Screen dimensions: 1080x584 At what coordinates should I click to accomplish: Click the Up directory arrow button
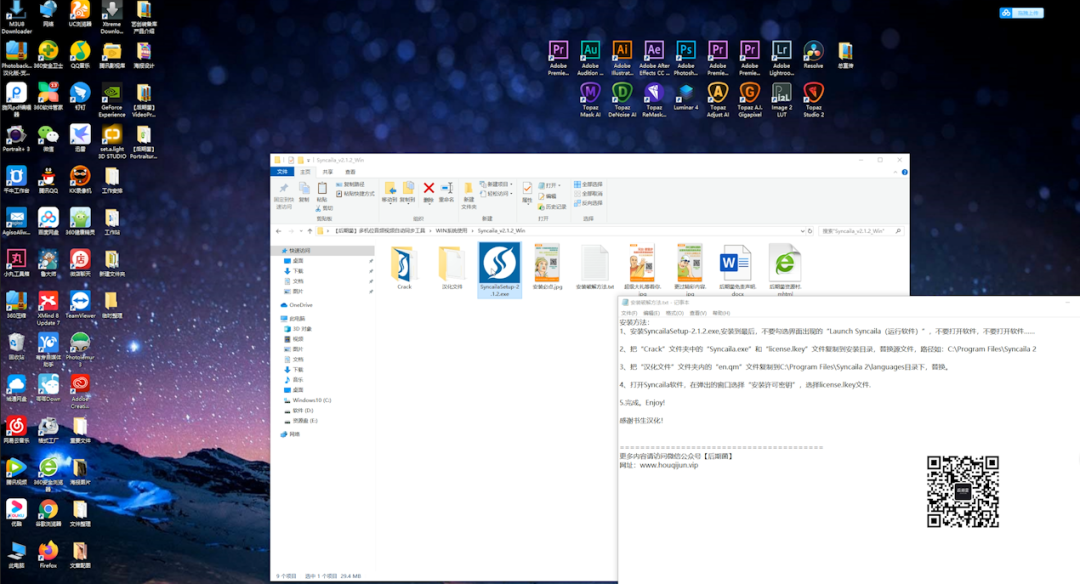pos(310,231)
